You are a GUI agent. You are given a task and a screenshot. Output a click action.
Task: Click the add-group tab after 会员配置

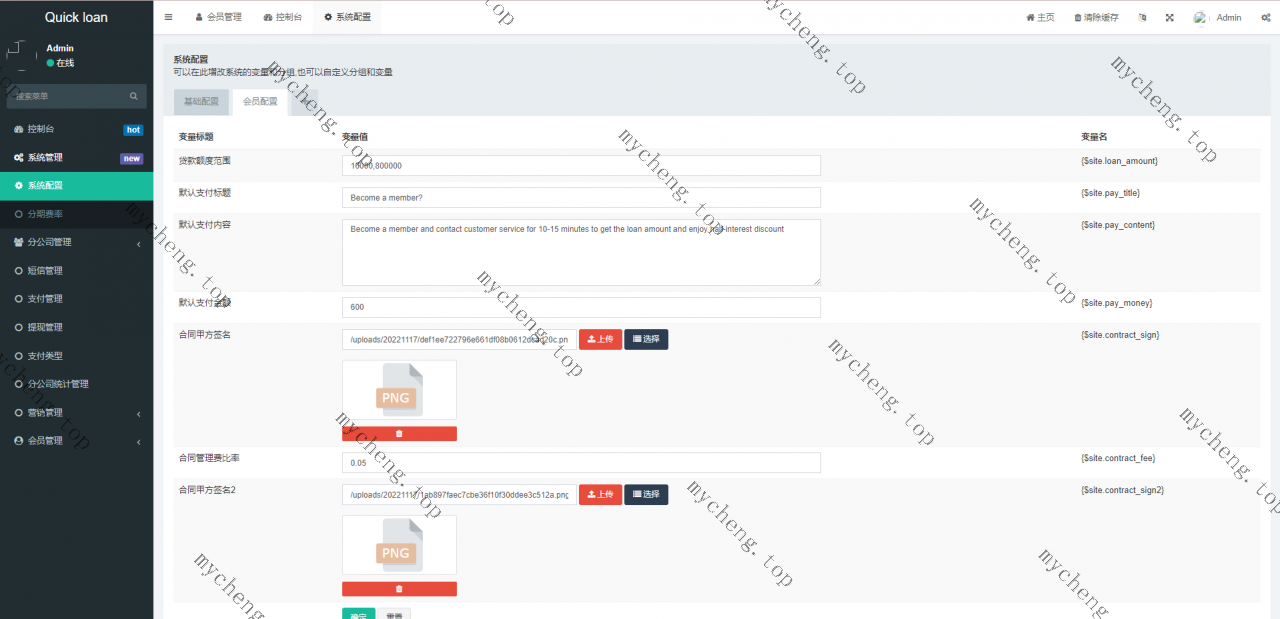[304, 101]
